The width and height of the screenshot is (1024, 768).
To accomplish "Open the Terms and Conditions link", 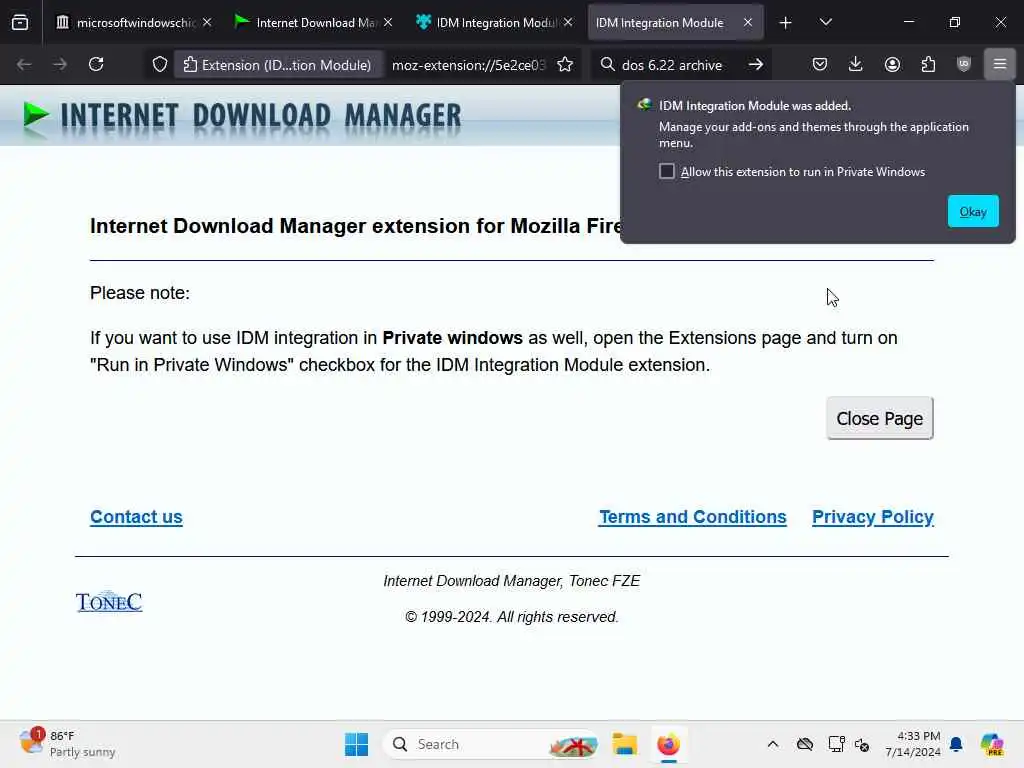I will [693, 517].
